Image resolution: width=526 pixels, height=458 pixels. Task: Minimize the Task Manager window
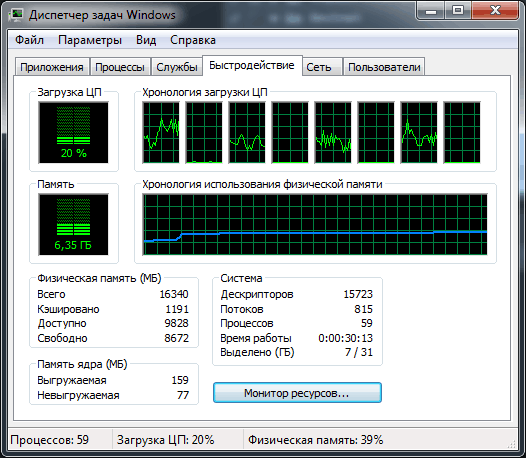[431, 11]
